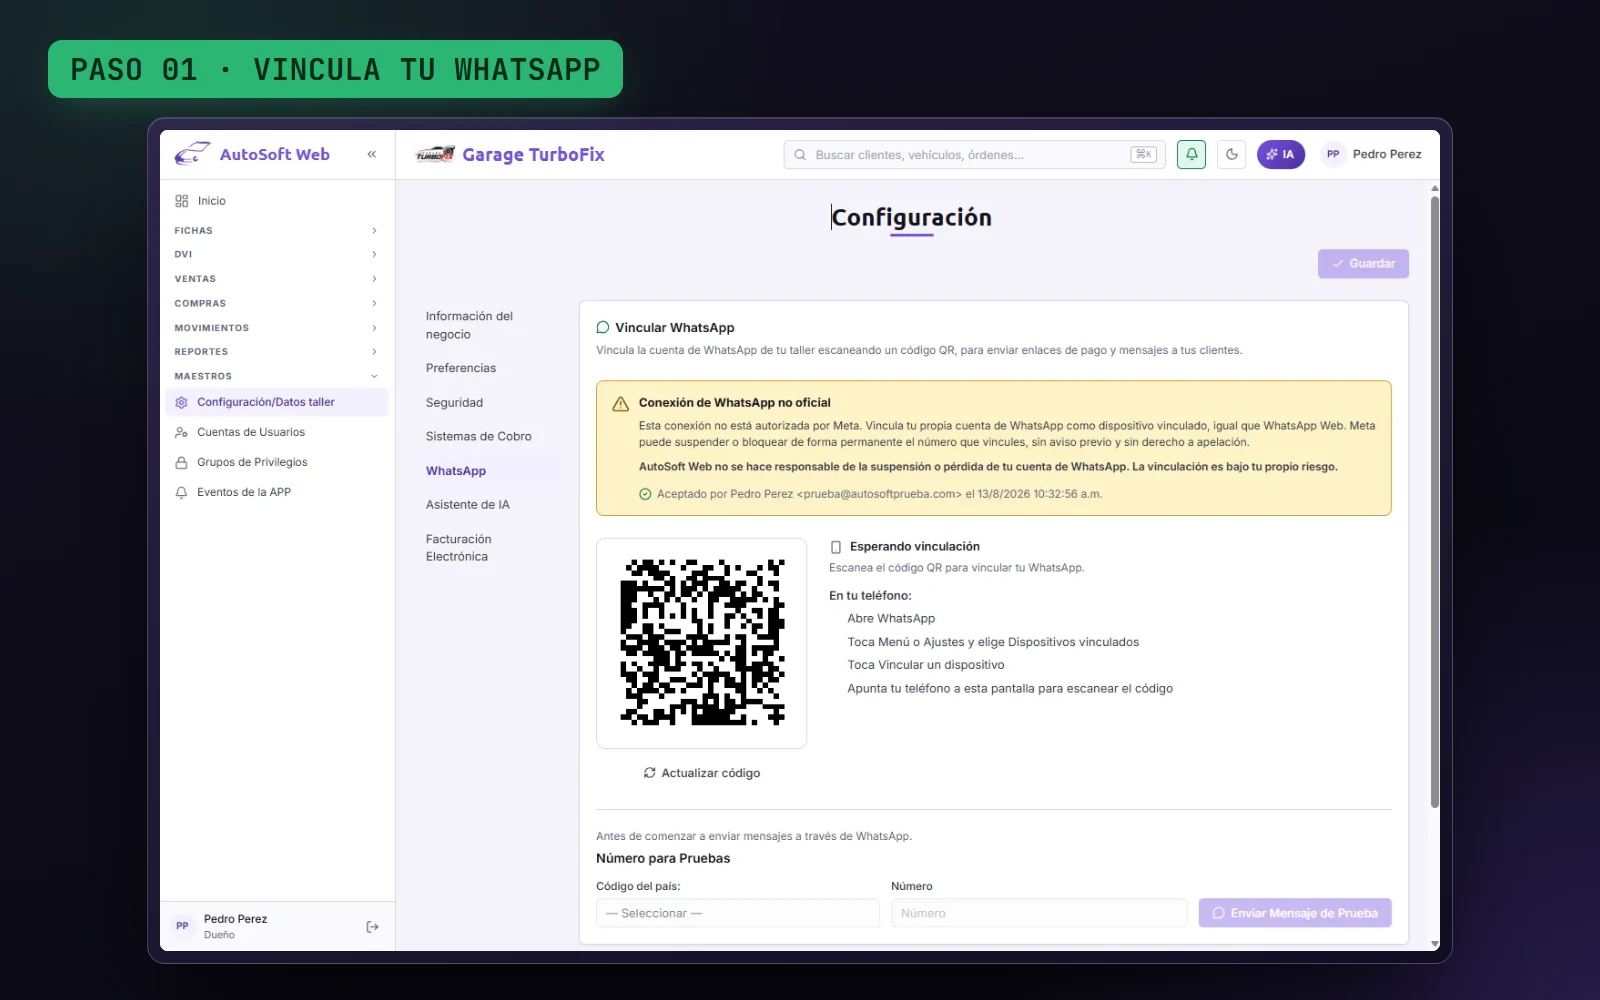This screenshot has width=1600, height=1000.
Task: Expand the DVI section
Action: [x=276, y=254]
